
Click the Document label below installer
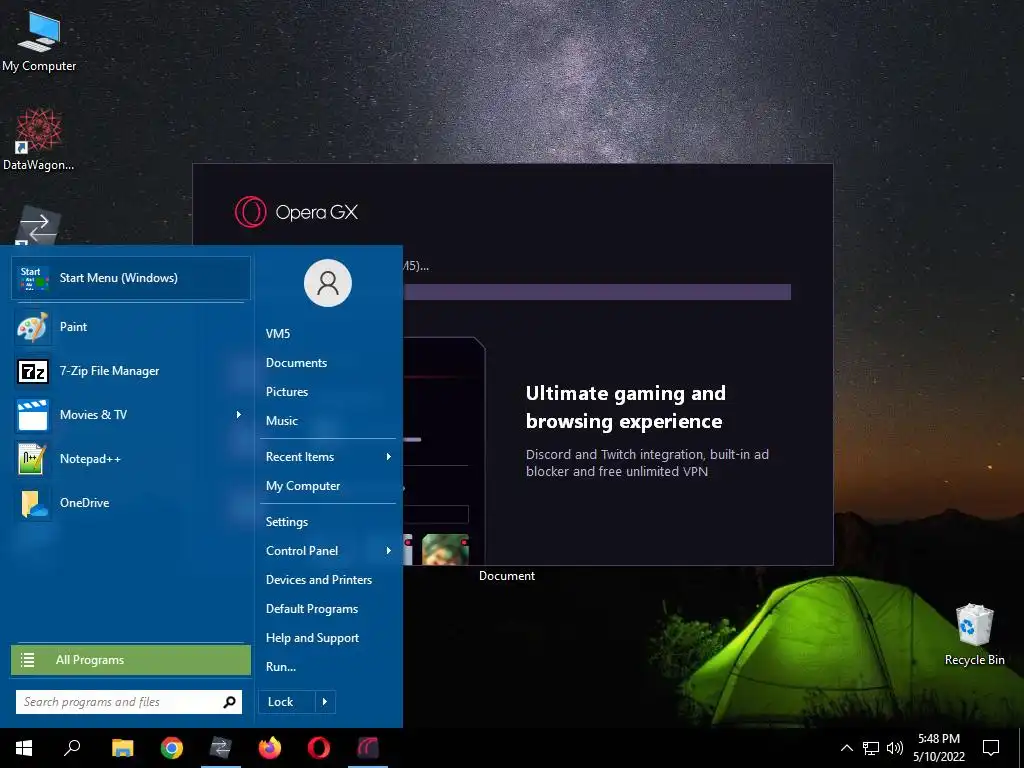pos(507,576)
